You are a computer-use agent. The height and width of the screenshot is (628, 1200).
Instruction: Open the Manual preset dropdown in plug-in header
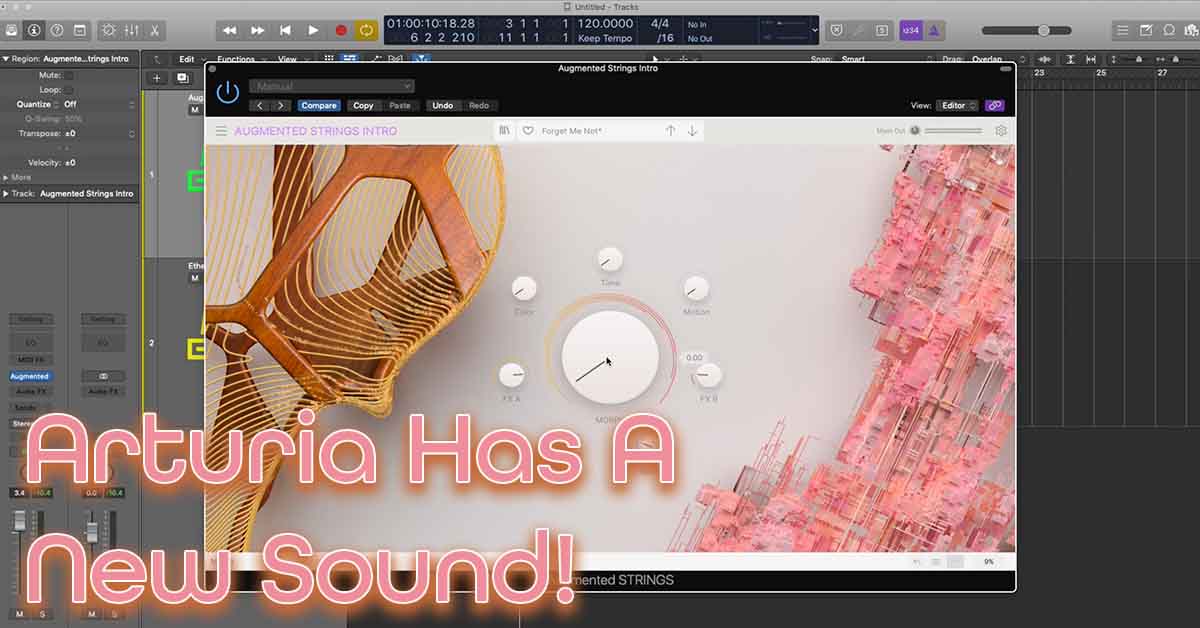[x=331, y=87]
